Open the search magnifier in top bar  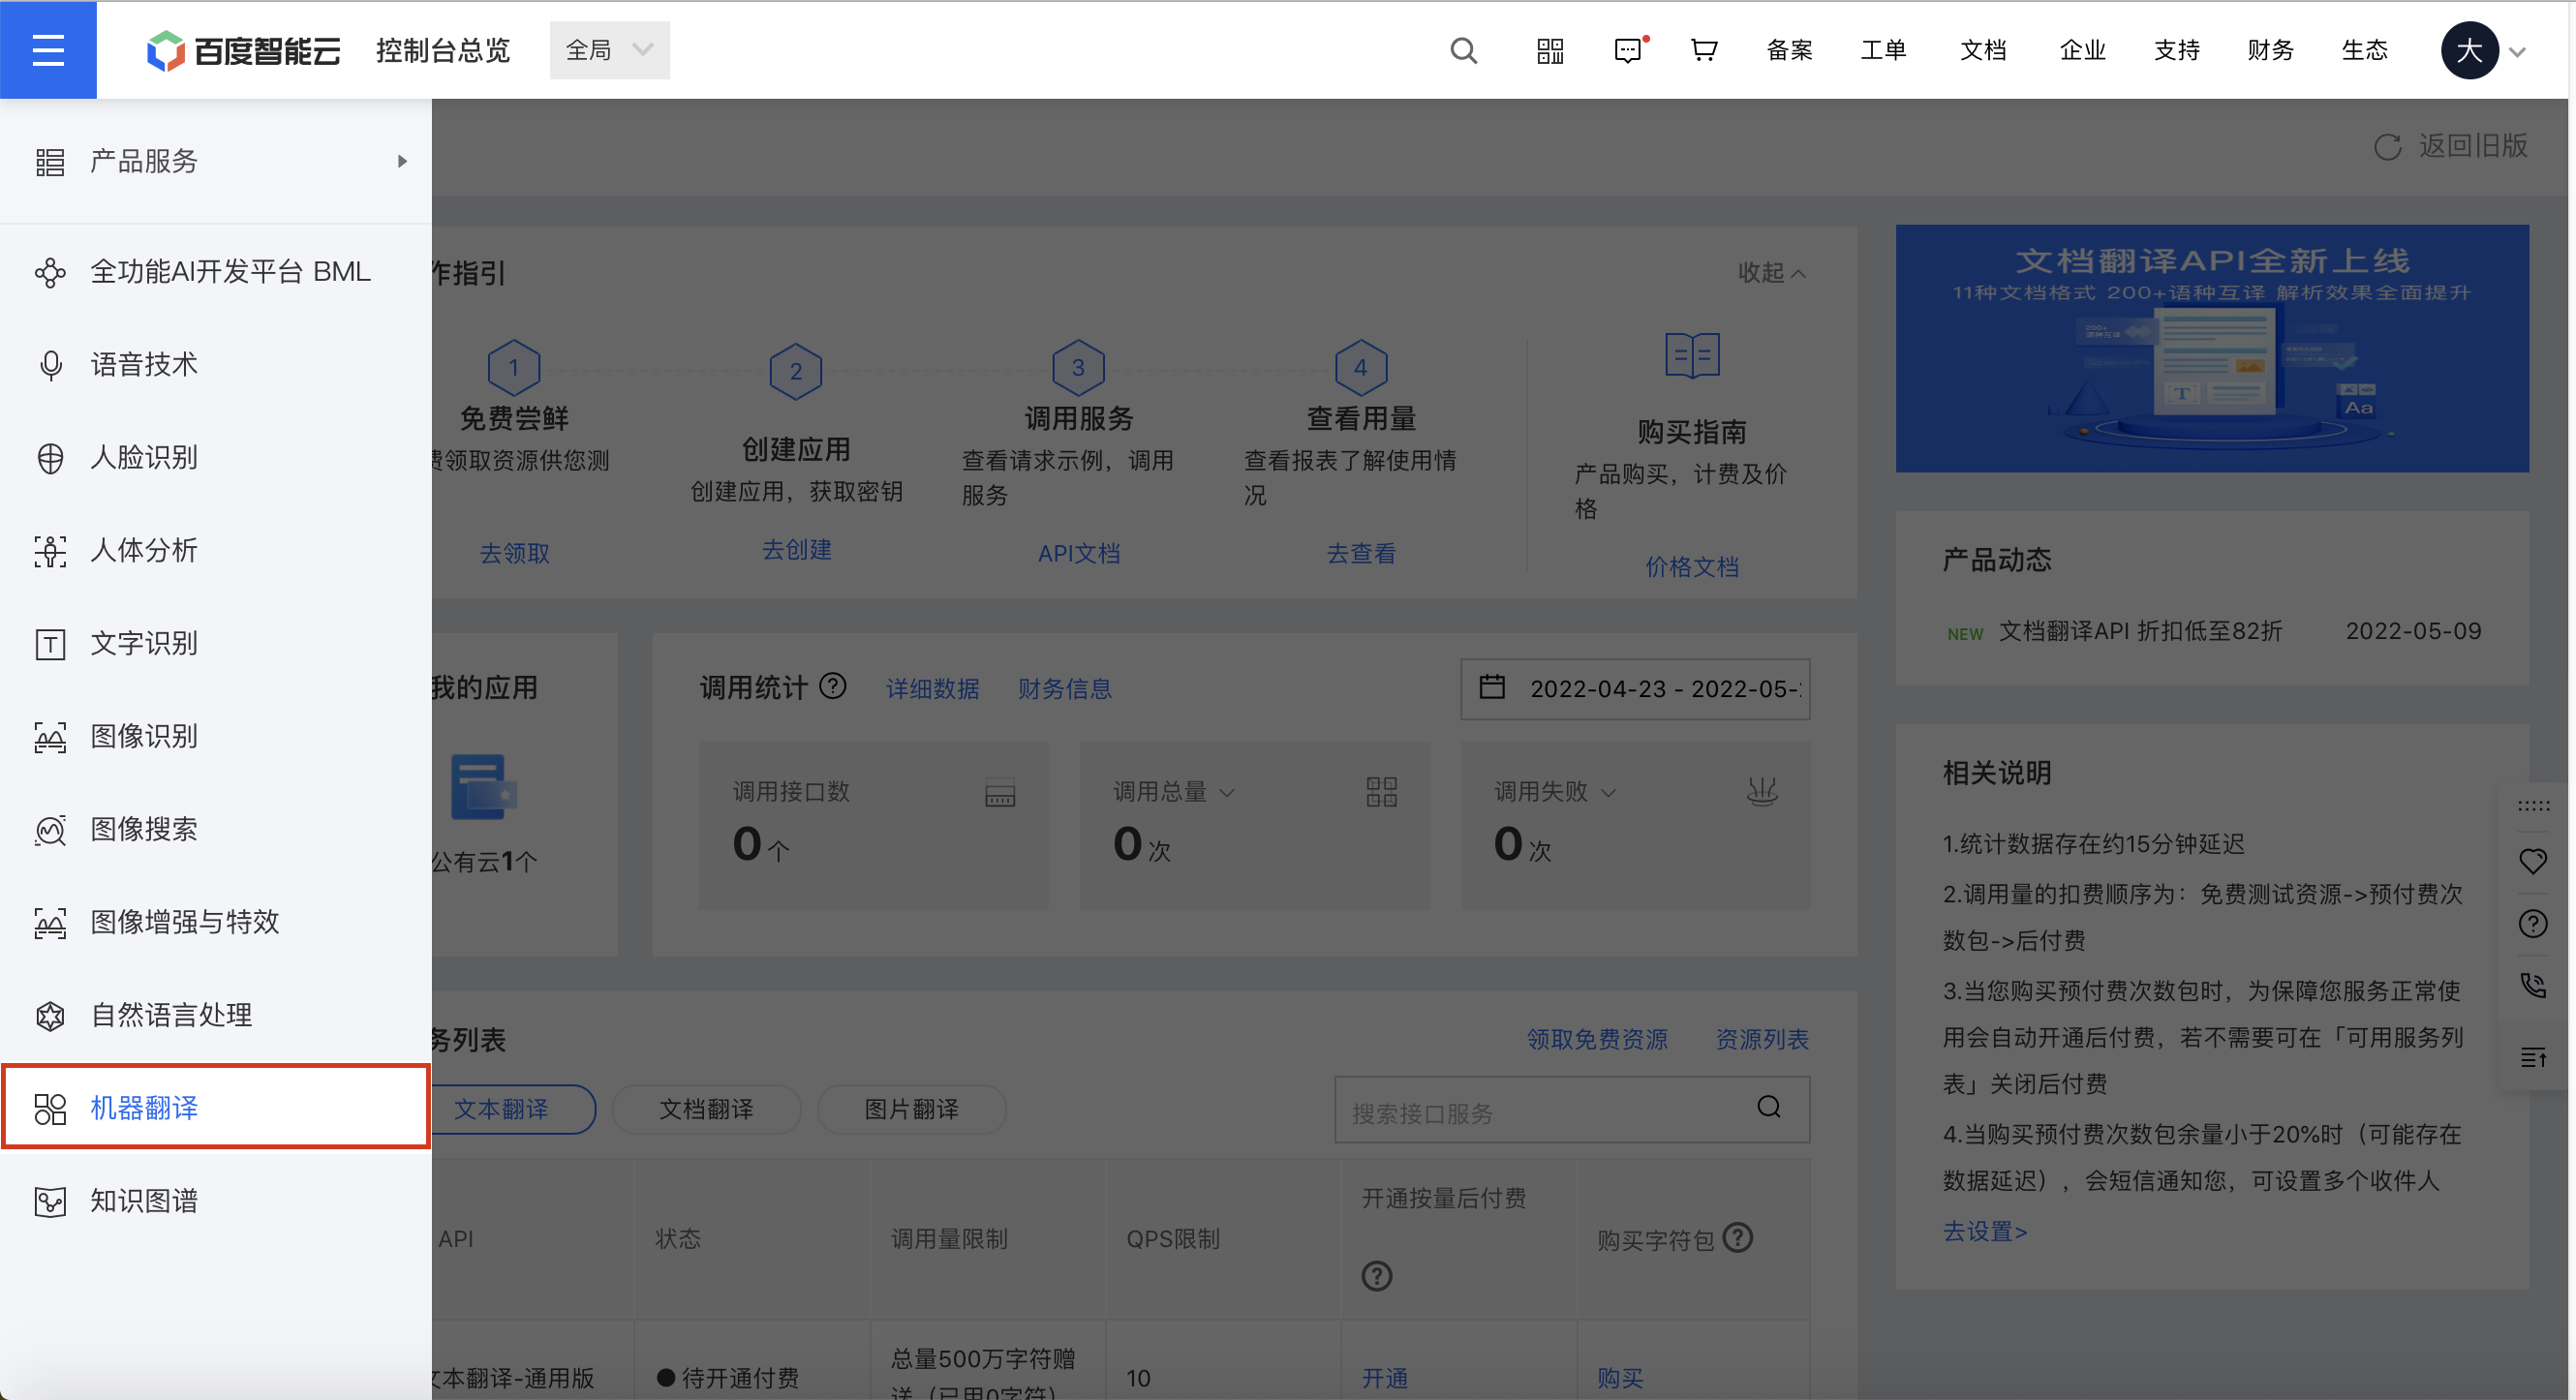pos(1463,50)
